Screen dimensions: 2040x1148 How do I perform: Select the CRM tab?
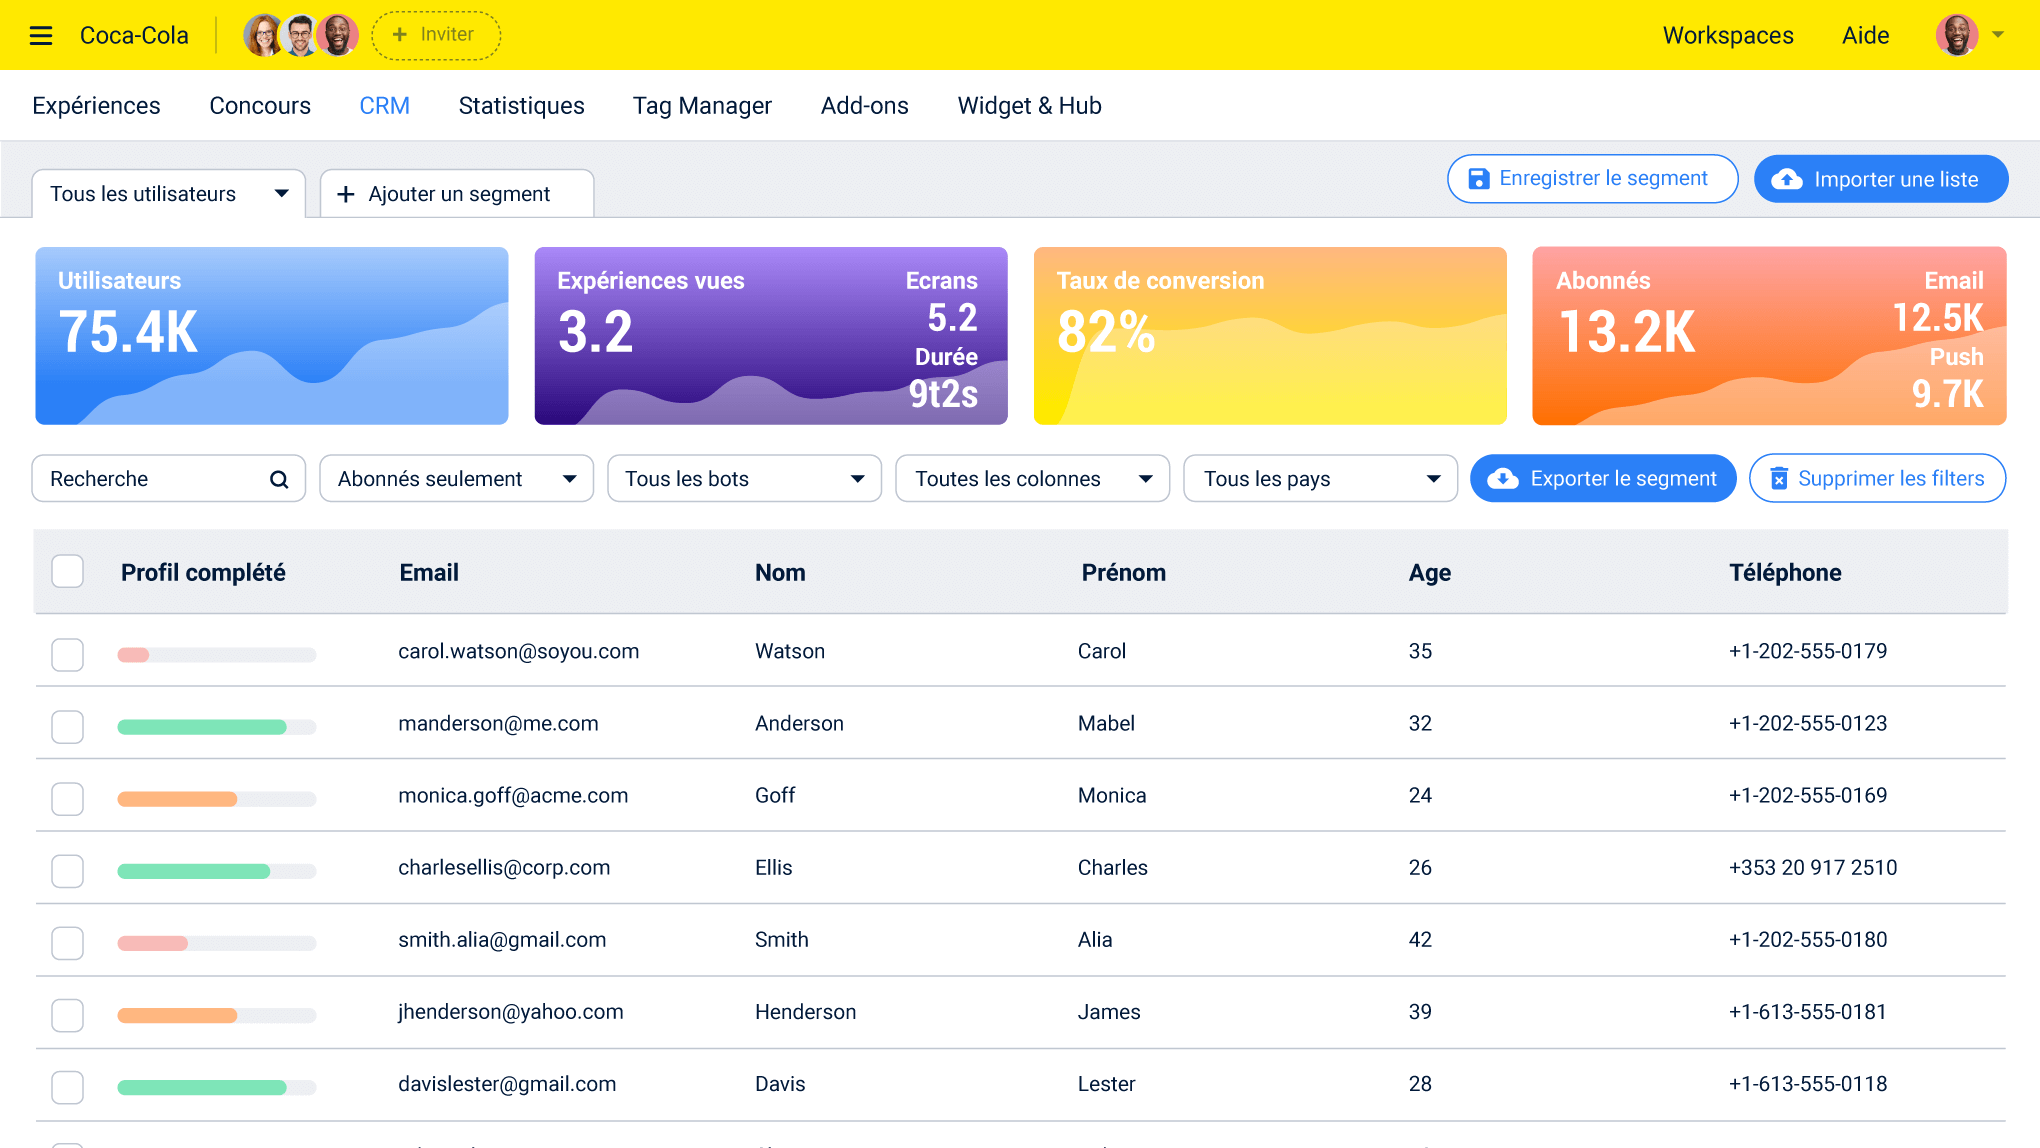pos(385,105)
